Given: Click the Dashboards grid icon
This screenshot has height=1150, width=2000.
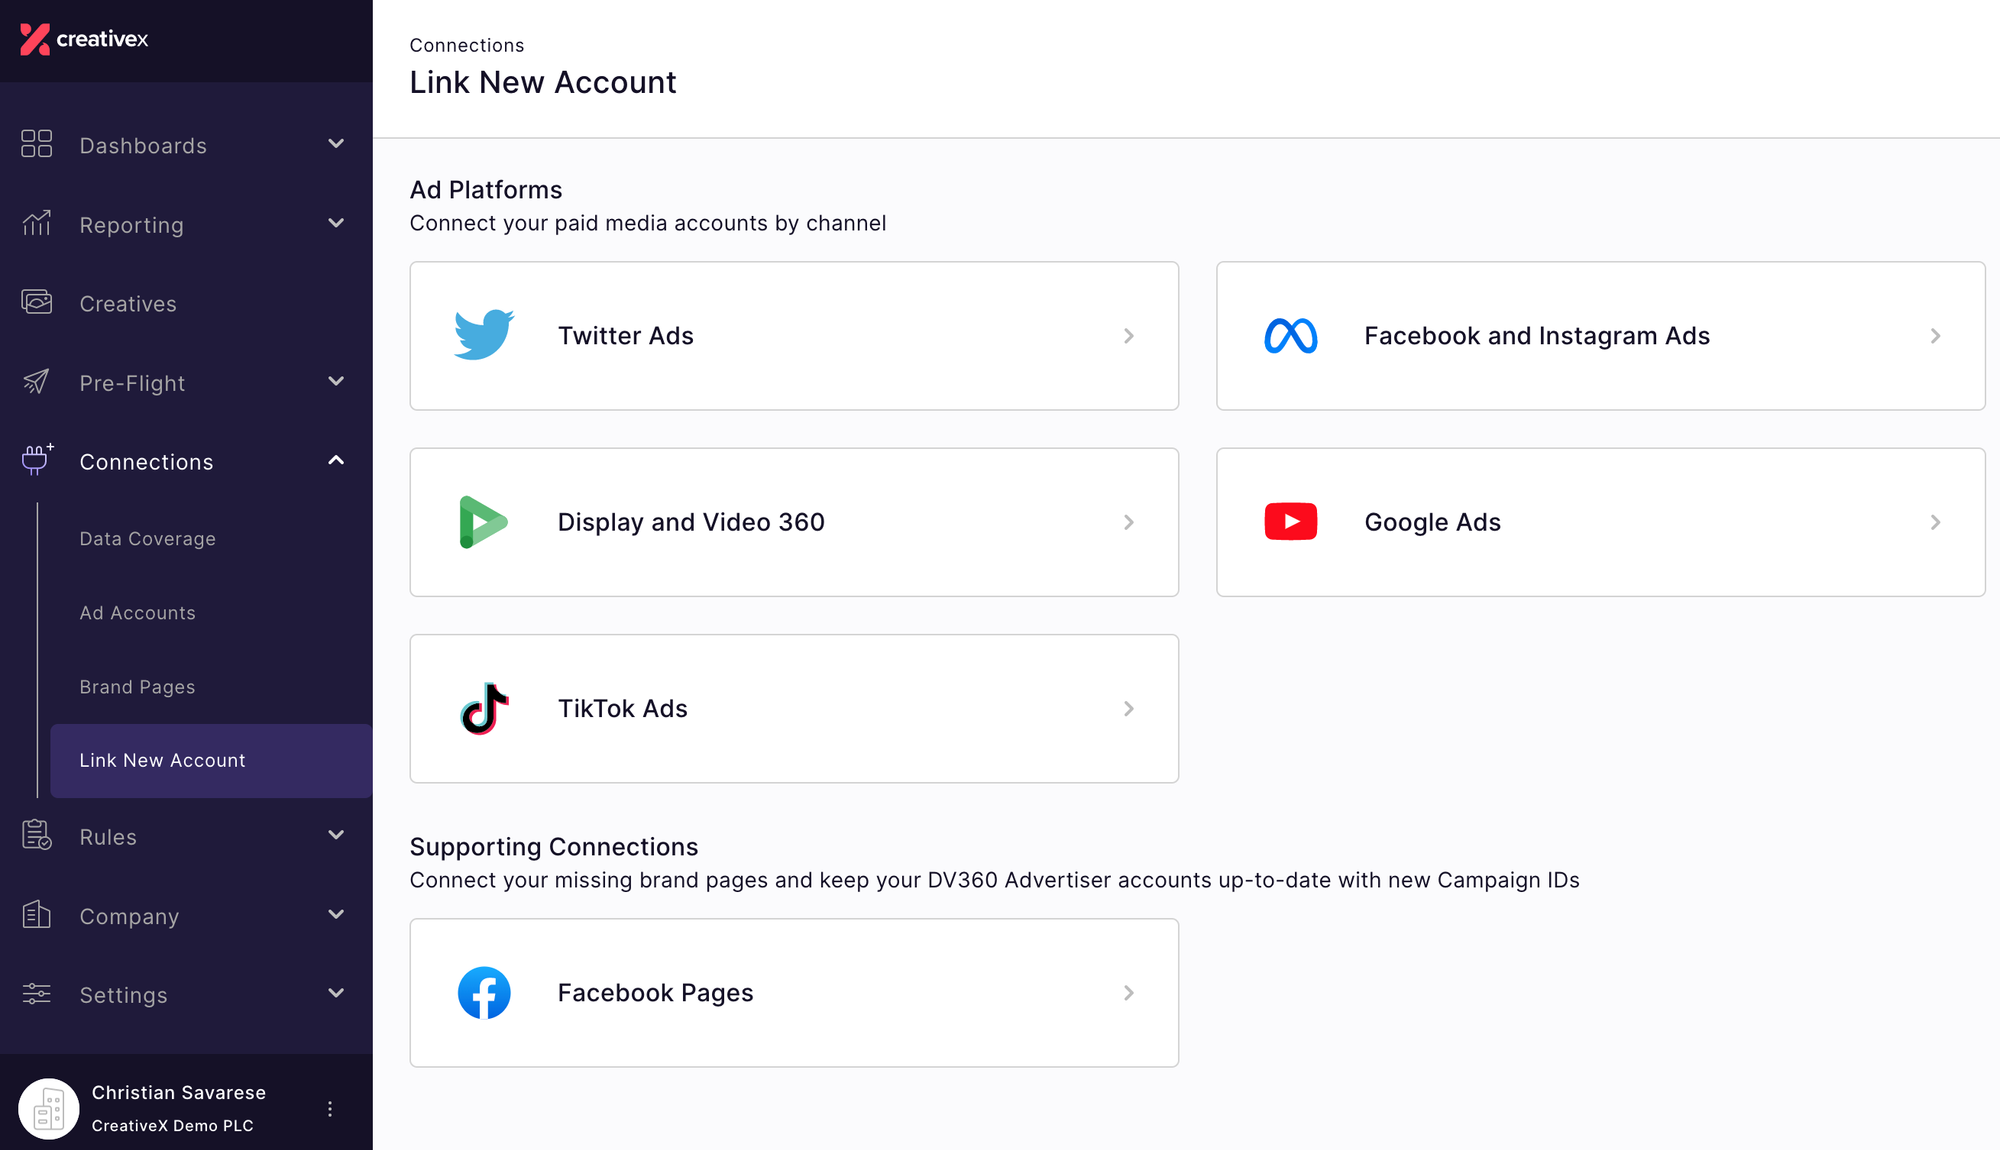Looking at the screenshot, I should pos(37,144).
